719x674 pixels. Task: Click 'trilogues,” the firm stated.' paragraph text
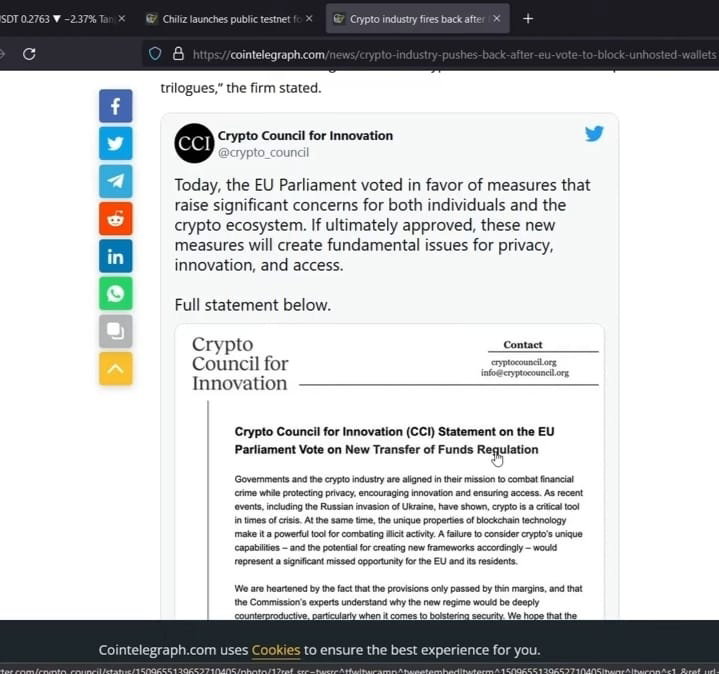[241, 88]
